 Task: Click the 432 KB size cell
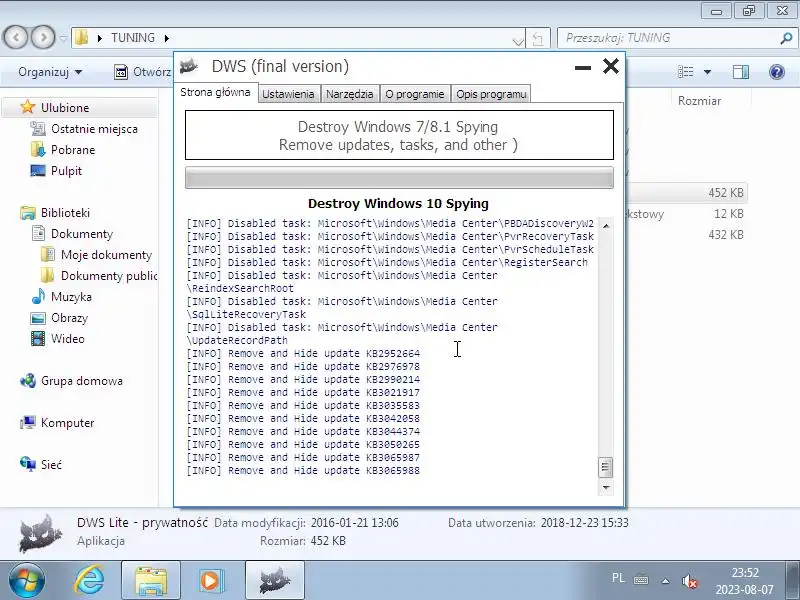pyautogui.click(x=726, y=235)
